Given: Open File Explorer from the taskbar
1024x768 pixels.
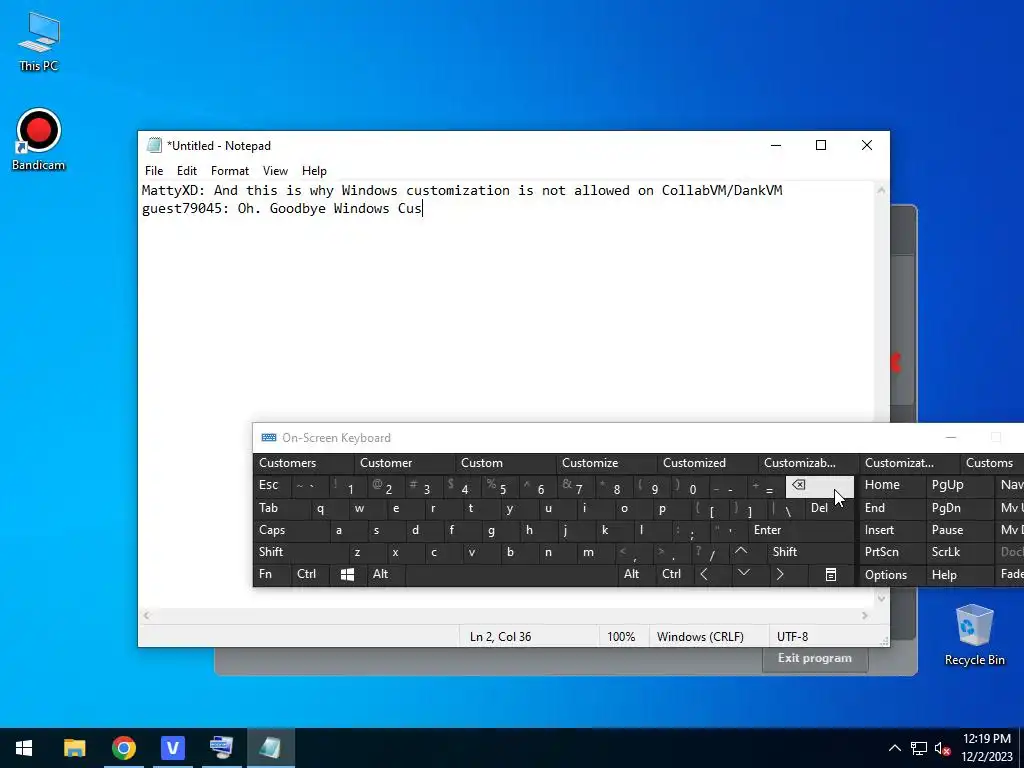Looking at the screenshot, I should point(74,748).
